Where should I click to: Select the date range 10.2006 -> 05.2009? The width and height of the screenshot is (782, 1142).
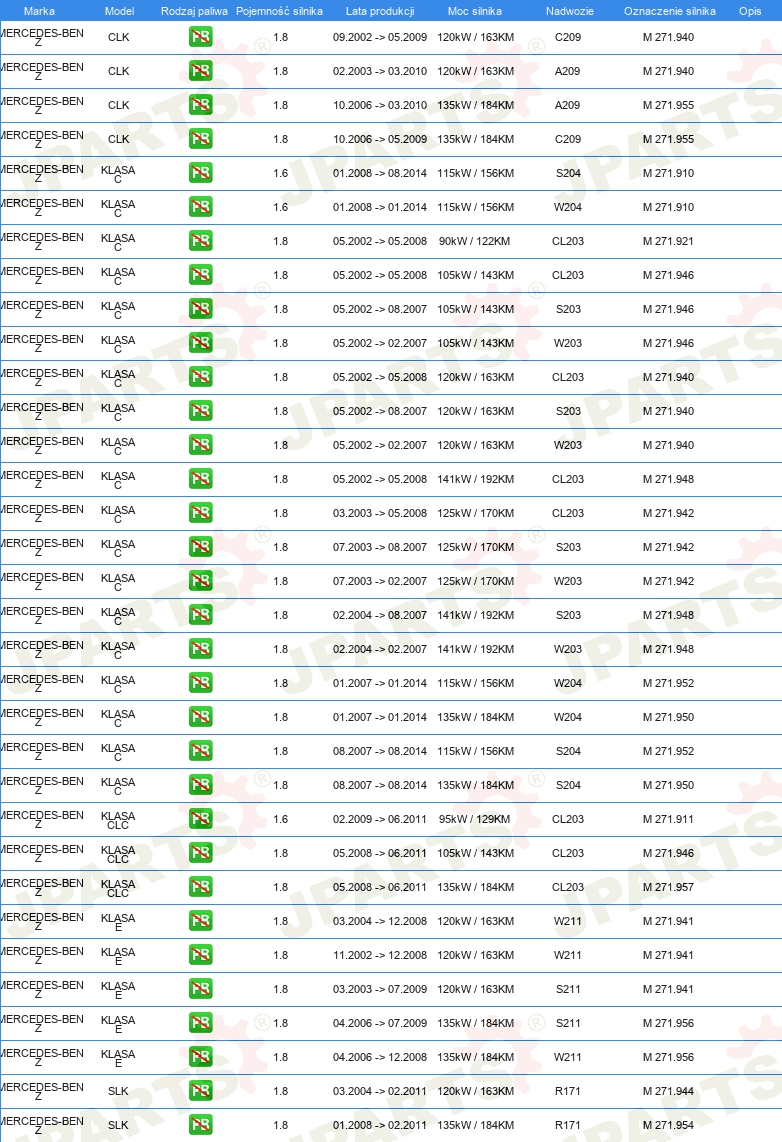point(380,139)
